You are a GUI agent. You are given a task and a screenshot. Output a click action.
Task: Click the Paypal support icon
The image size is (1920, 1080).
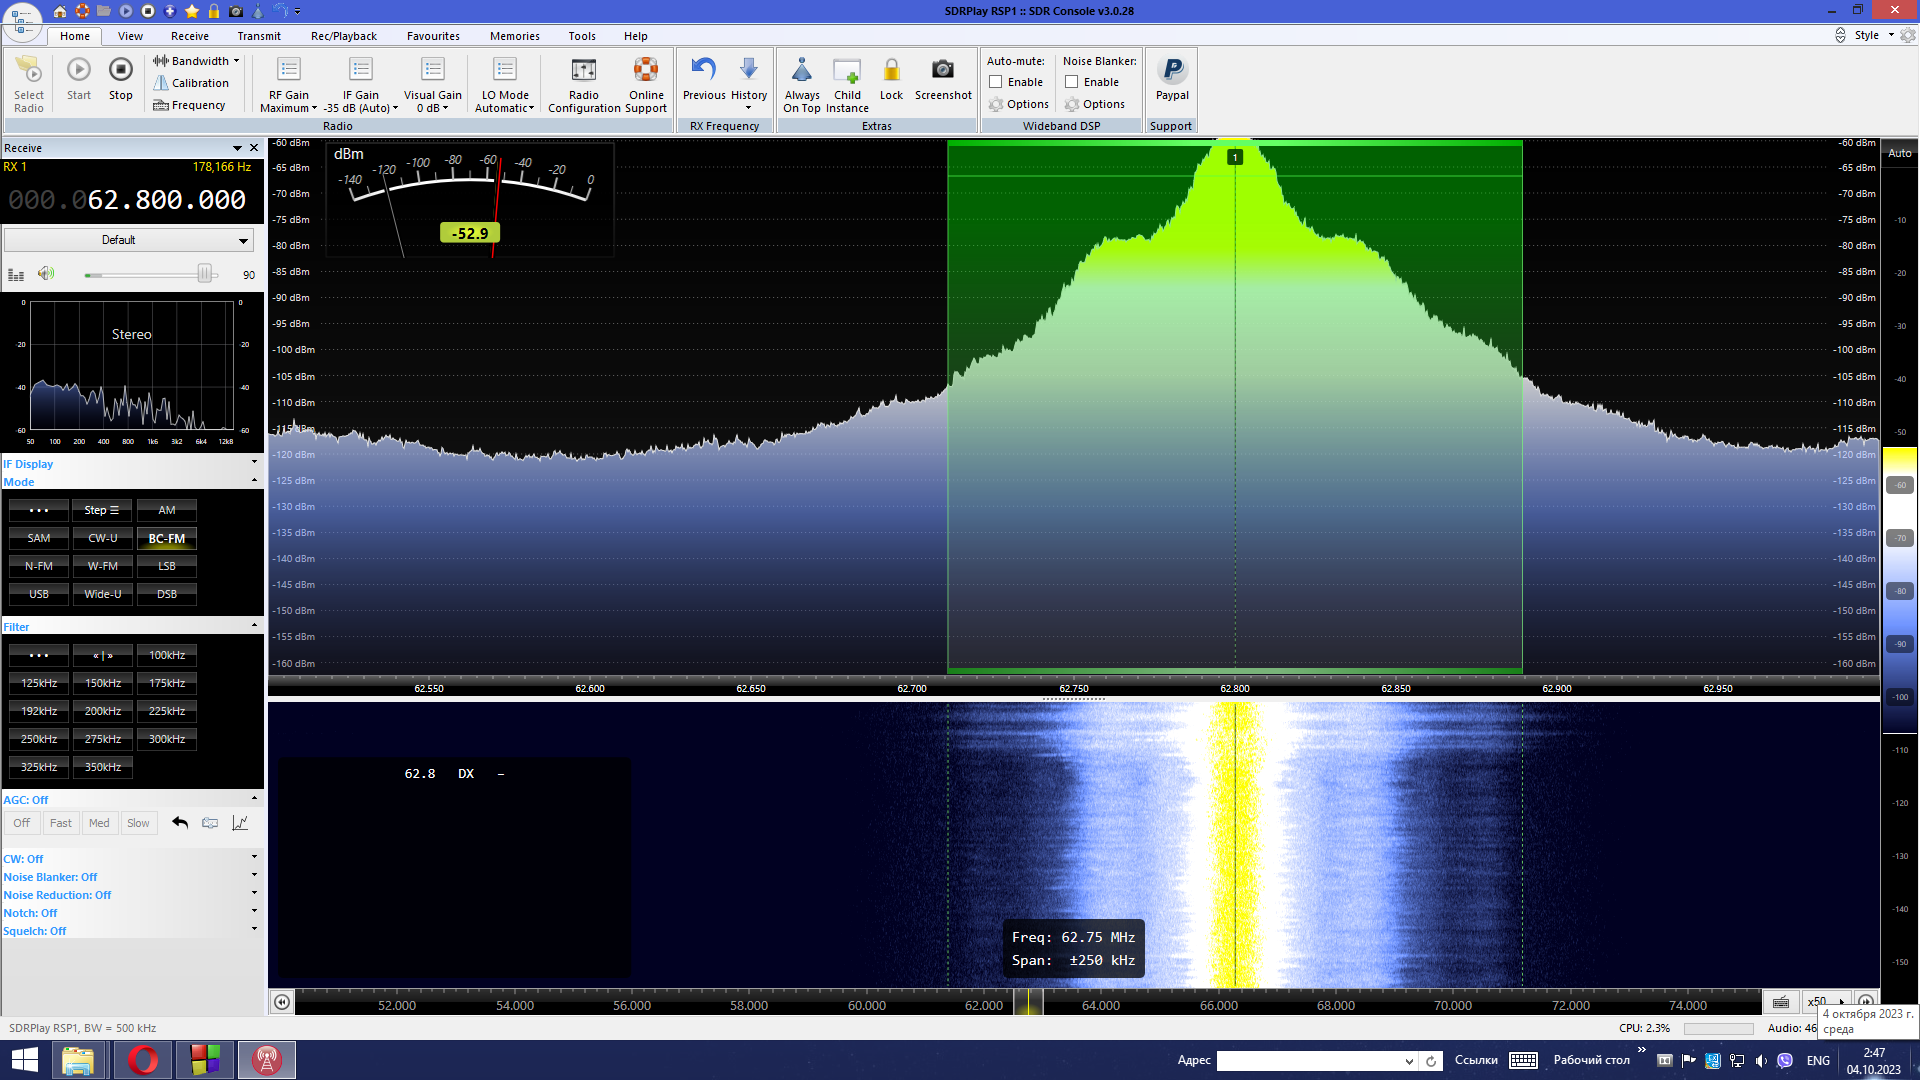pyautogui.click(x=1172, y=70)
